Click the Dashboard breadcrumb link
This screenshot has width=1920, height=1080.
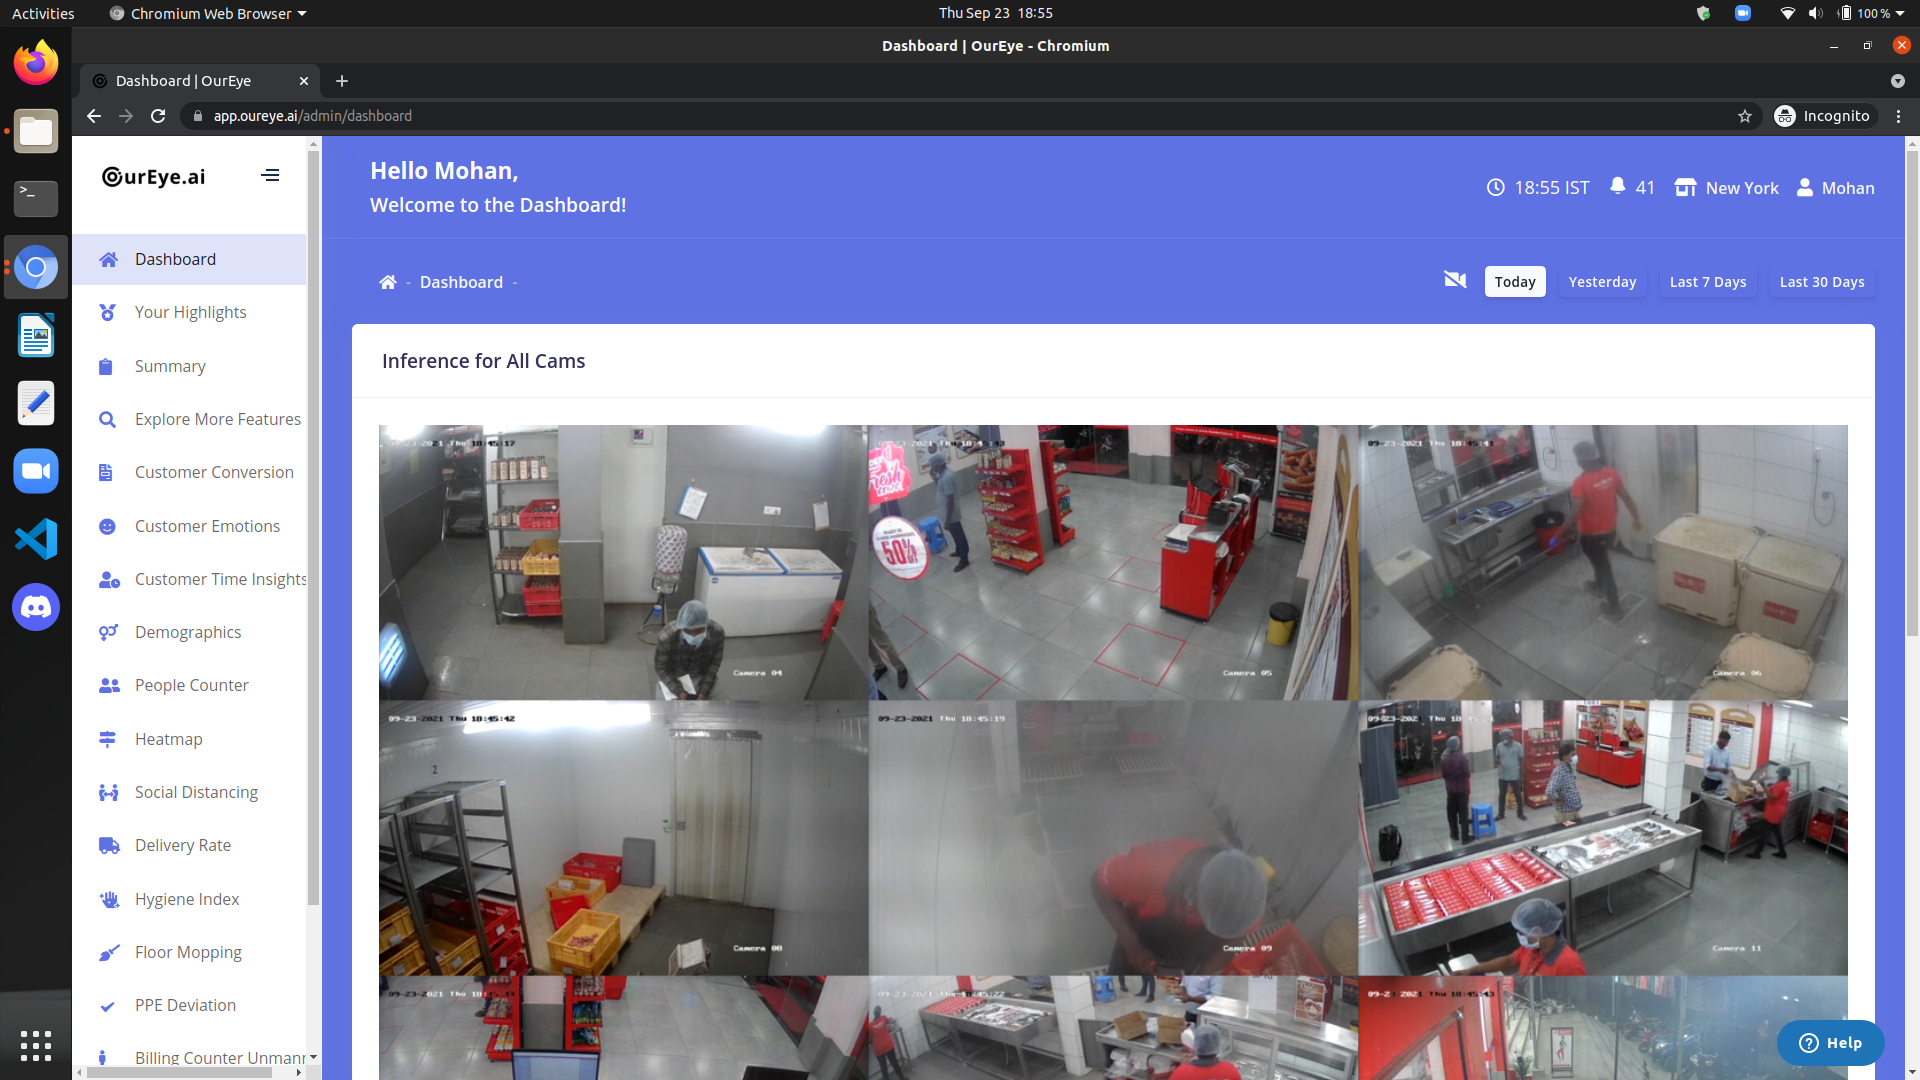[461, 282]
